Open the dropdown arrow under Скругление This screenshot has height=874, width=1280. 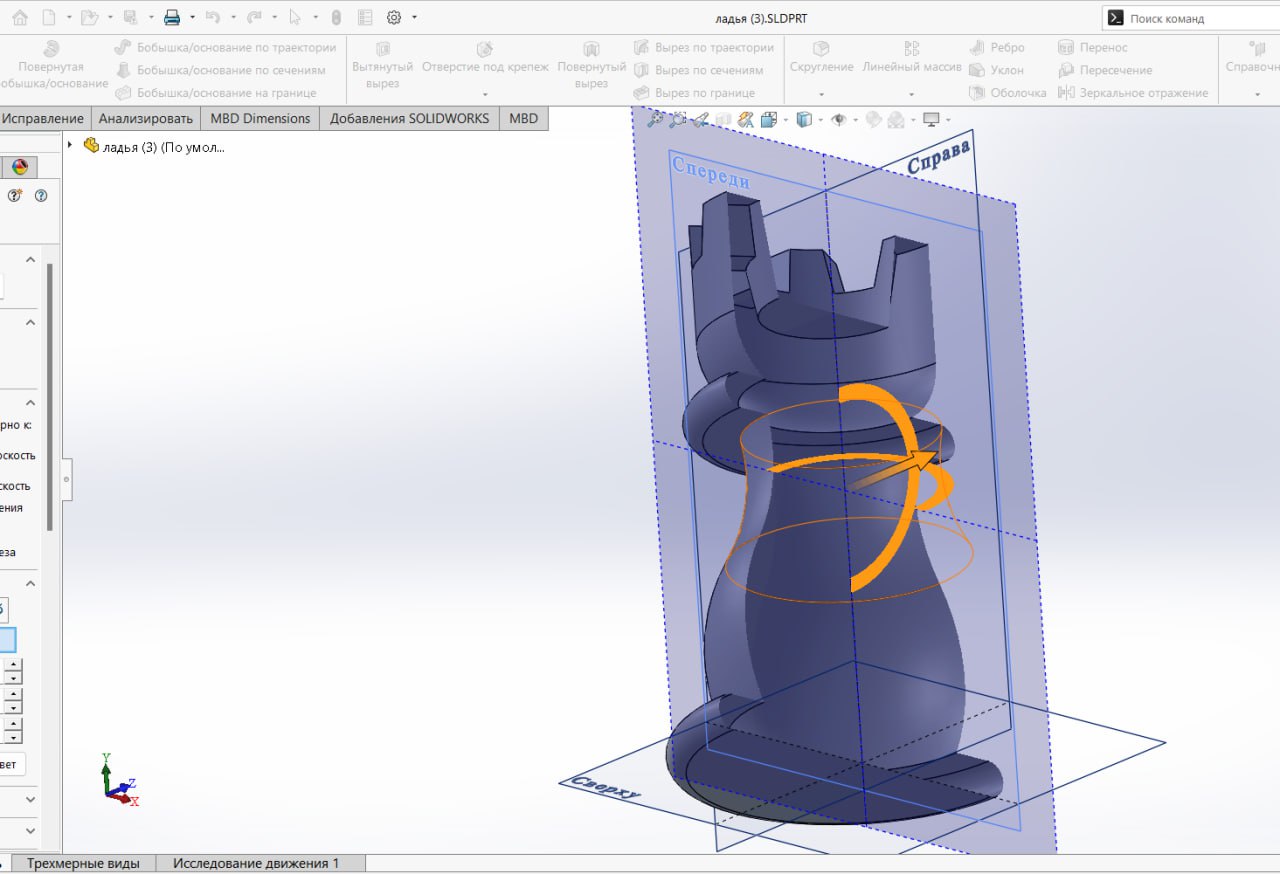[821, 94]
